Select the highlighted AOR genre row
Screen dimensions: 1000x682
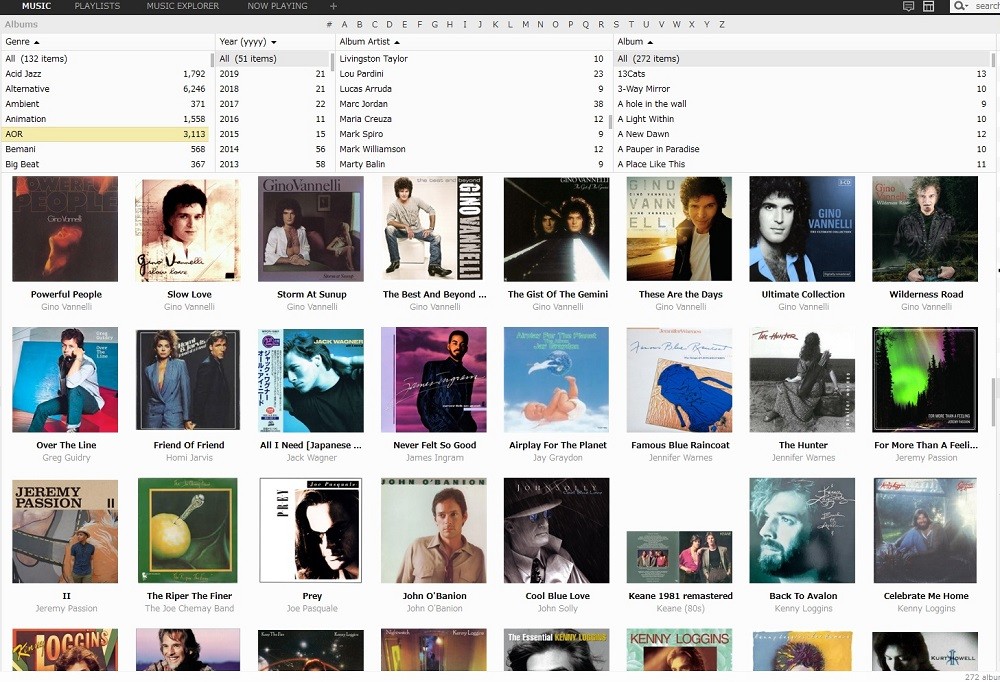click(105, 134)
